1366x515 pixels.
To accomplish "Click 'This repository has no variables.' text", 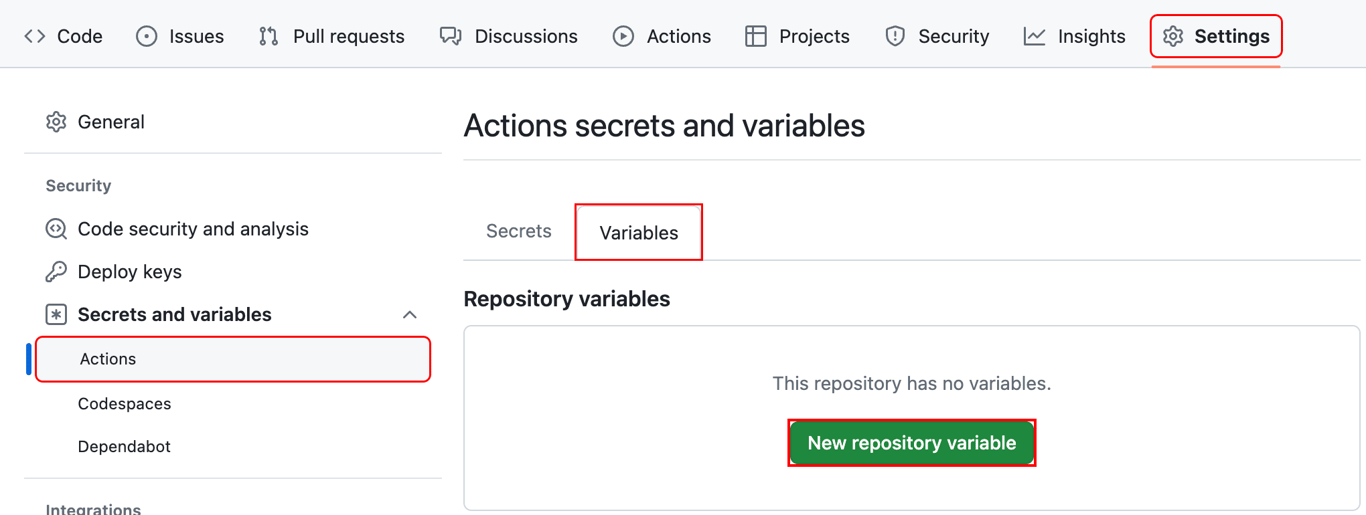I will [x=912, y=384].
